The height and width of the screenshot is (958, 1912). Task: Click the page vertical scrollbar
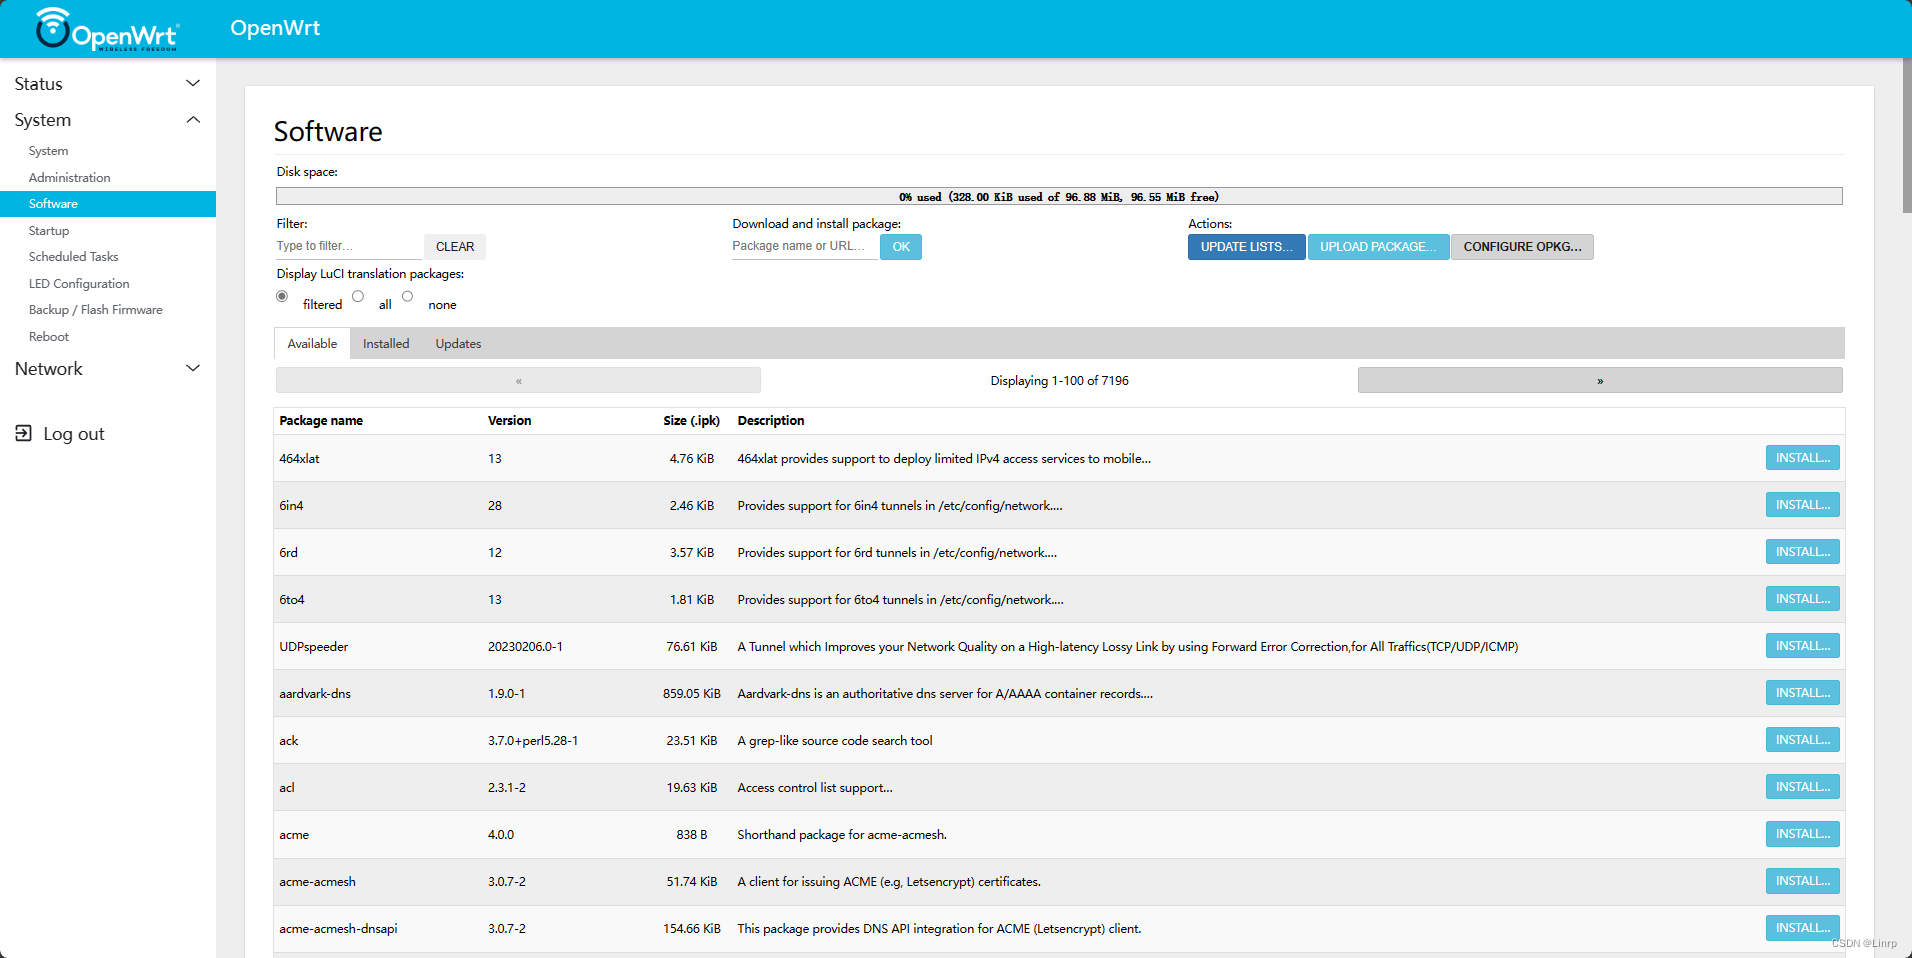[x=1906, y=135]
